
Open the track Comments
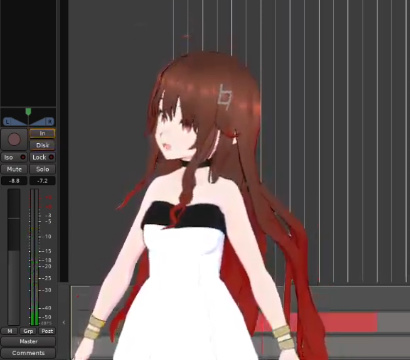point(28,353)
